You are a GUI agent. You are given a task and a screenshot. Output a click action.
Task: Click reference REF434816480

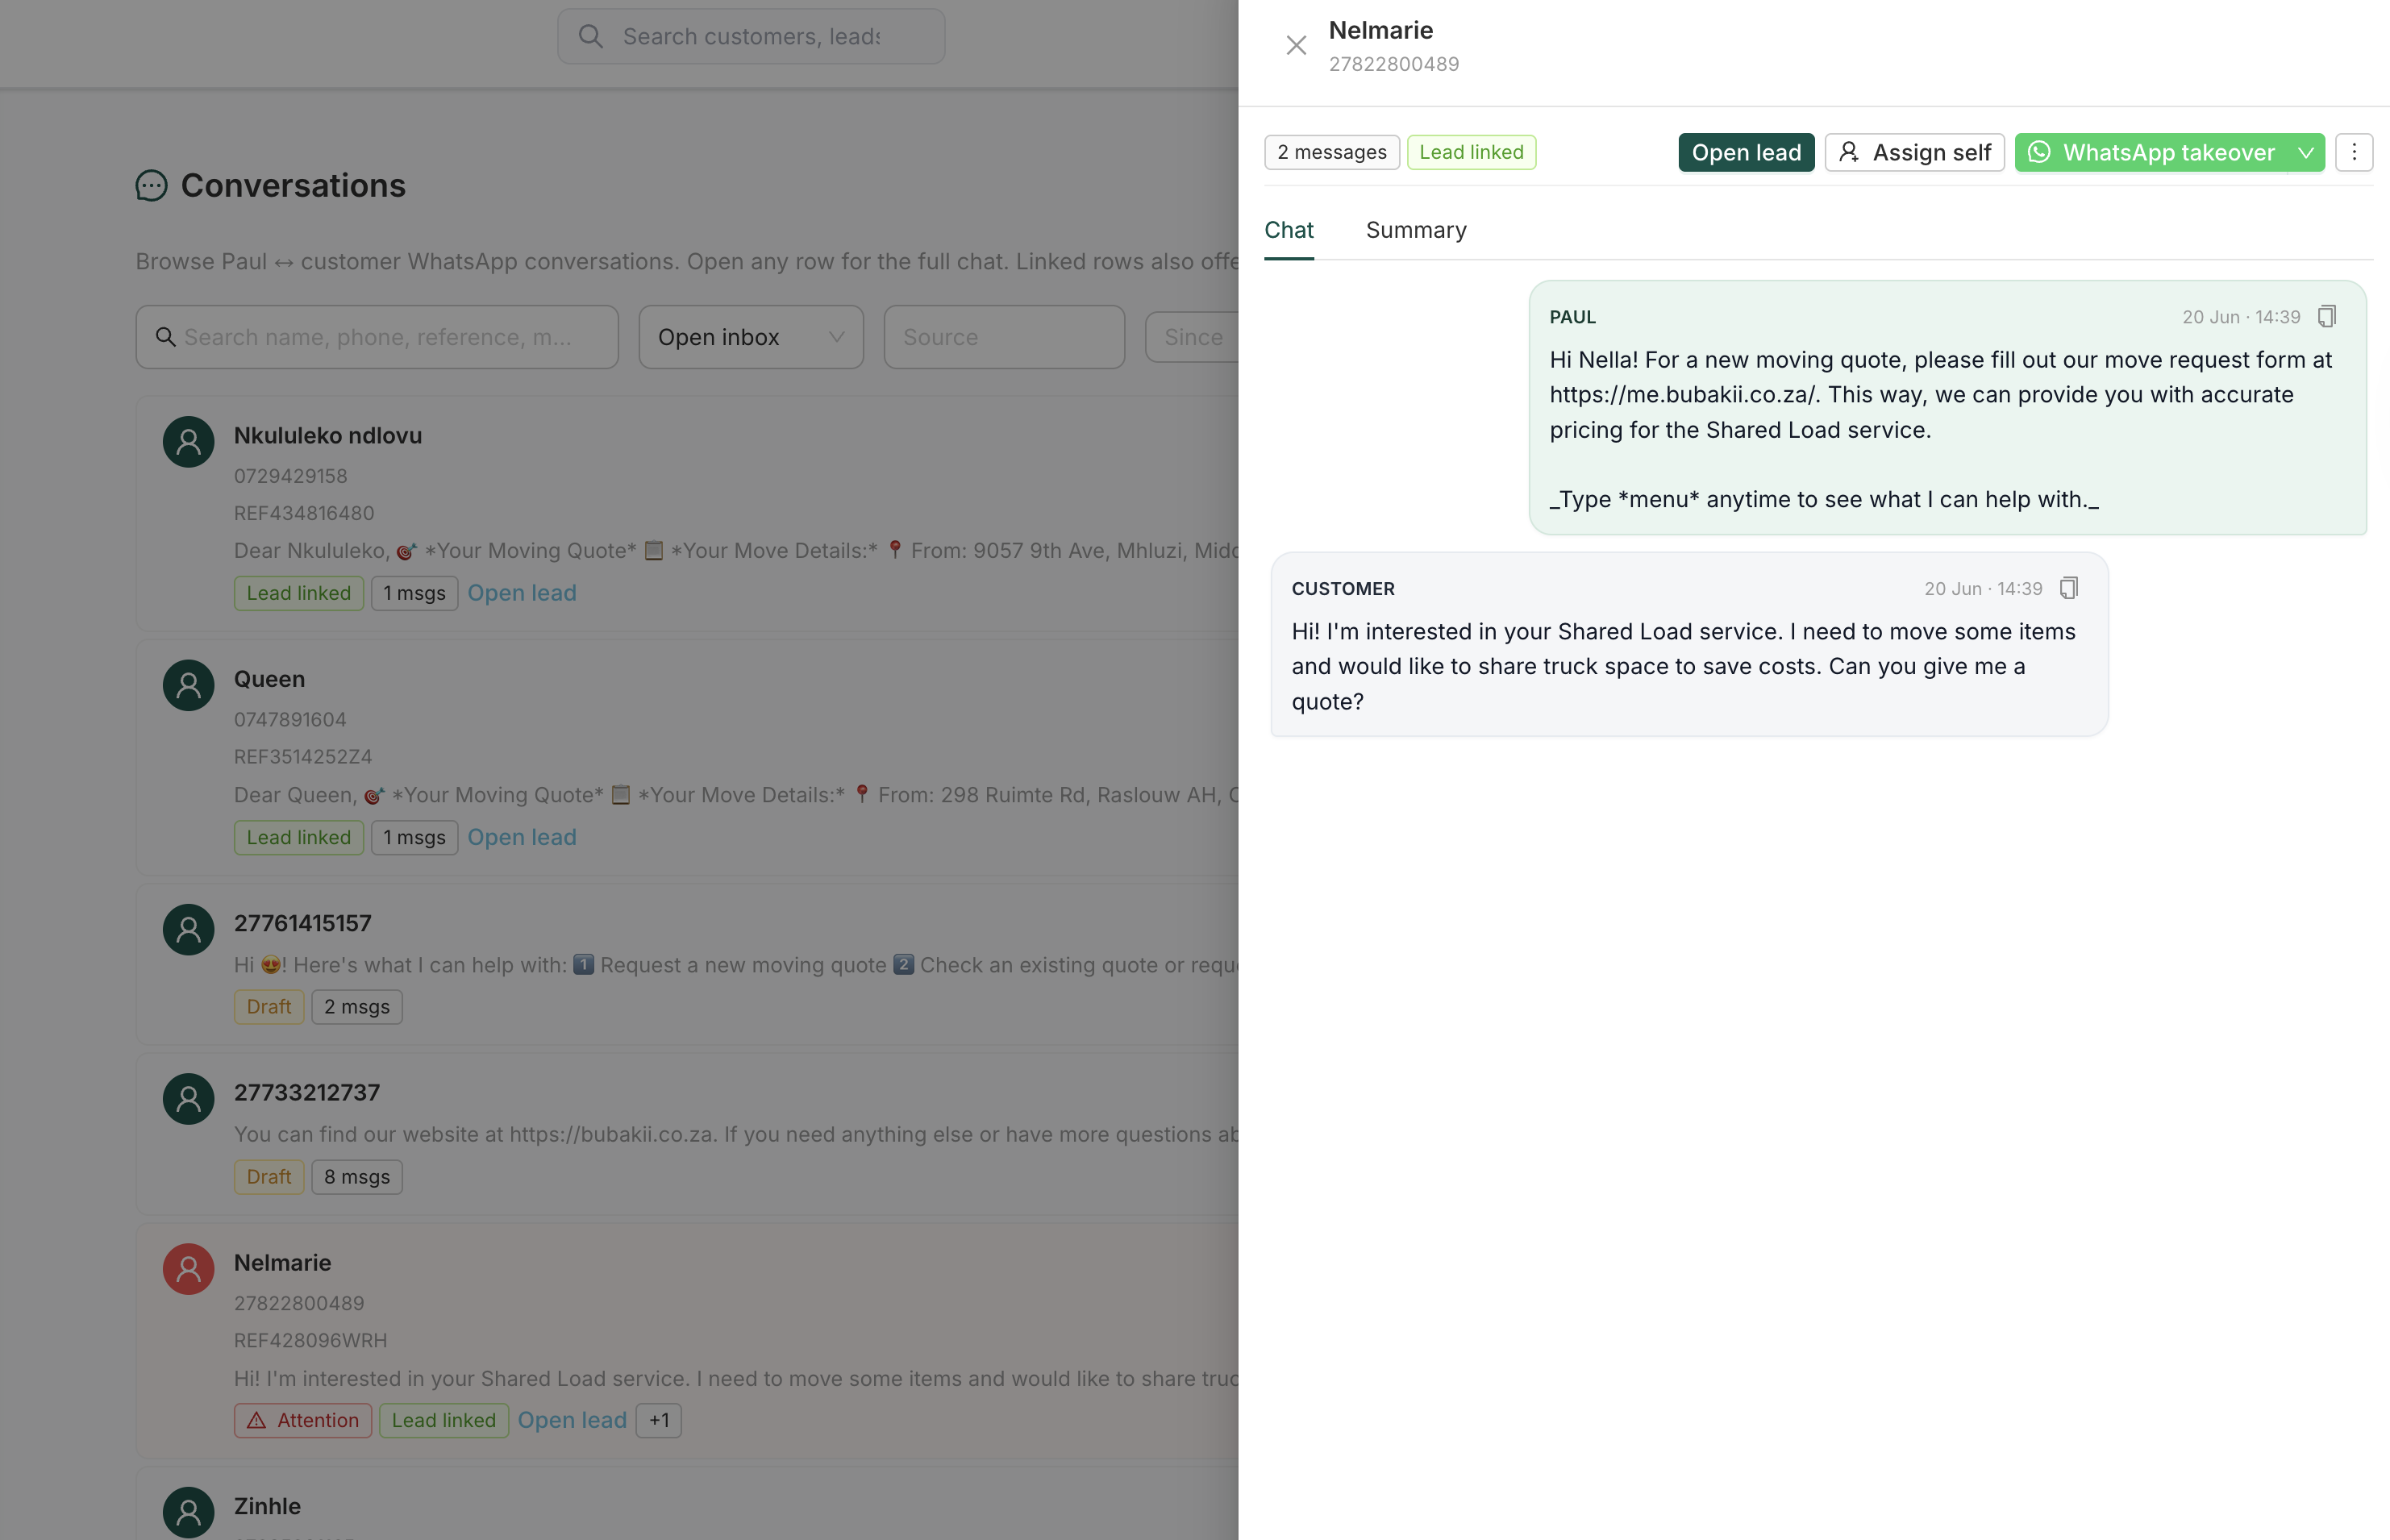304,513
